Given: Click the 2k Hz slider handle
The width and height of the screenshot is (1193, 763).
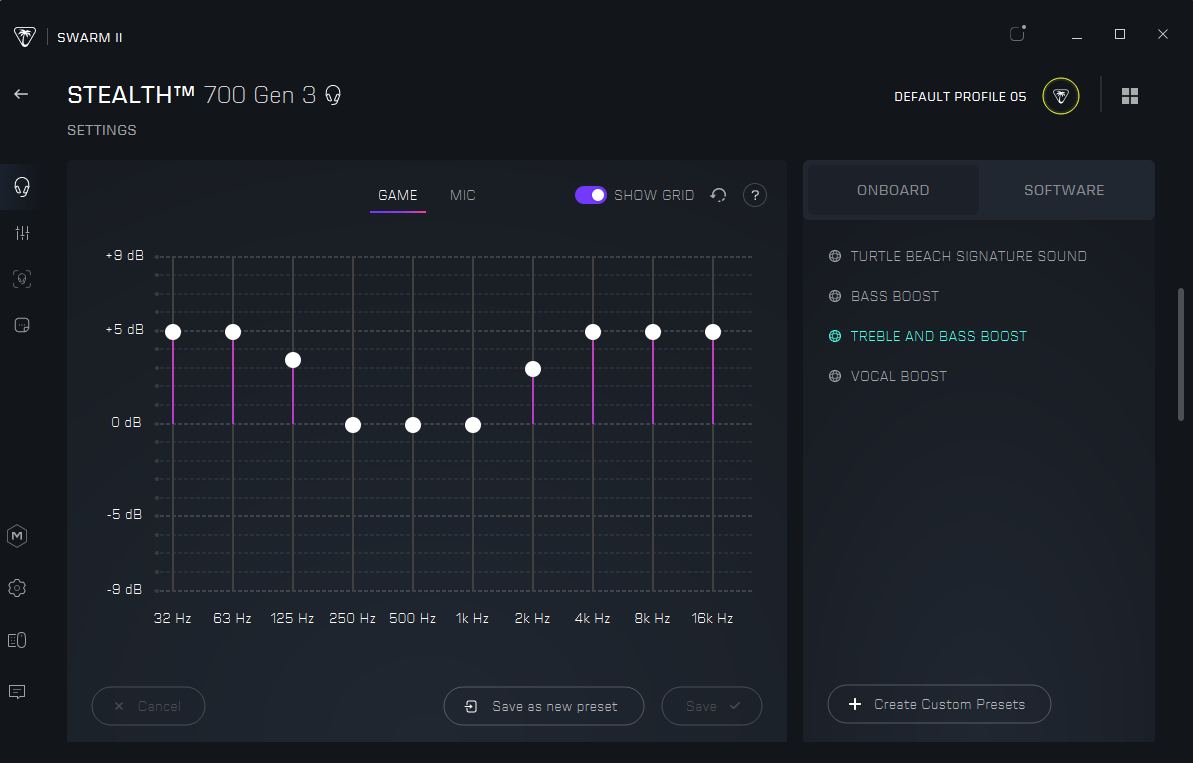Looking at the screenshot, I should (533, 369).
